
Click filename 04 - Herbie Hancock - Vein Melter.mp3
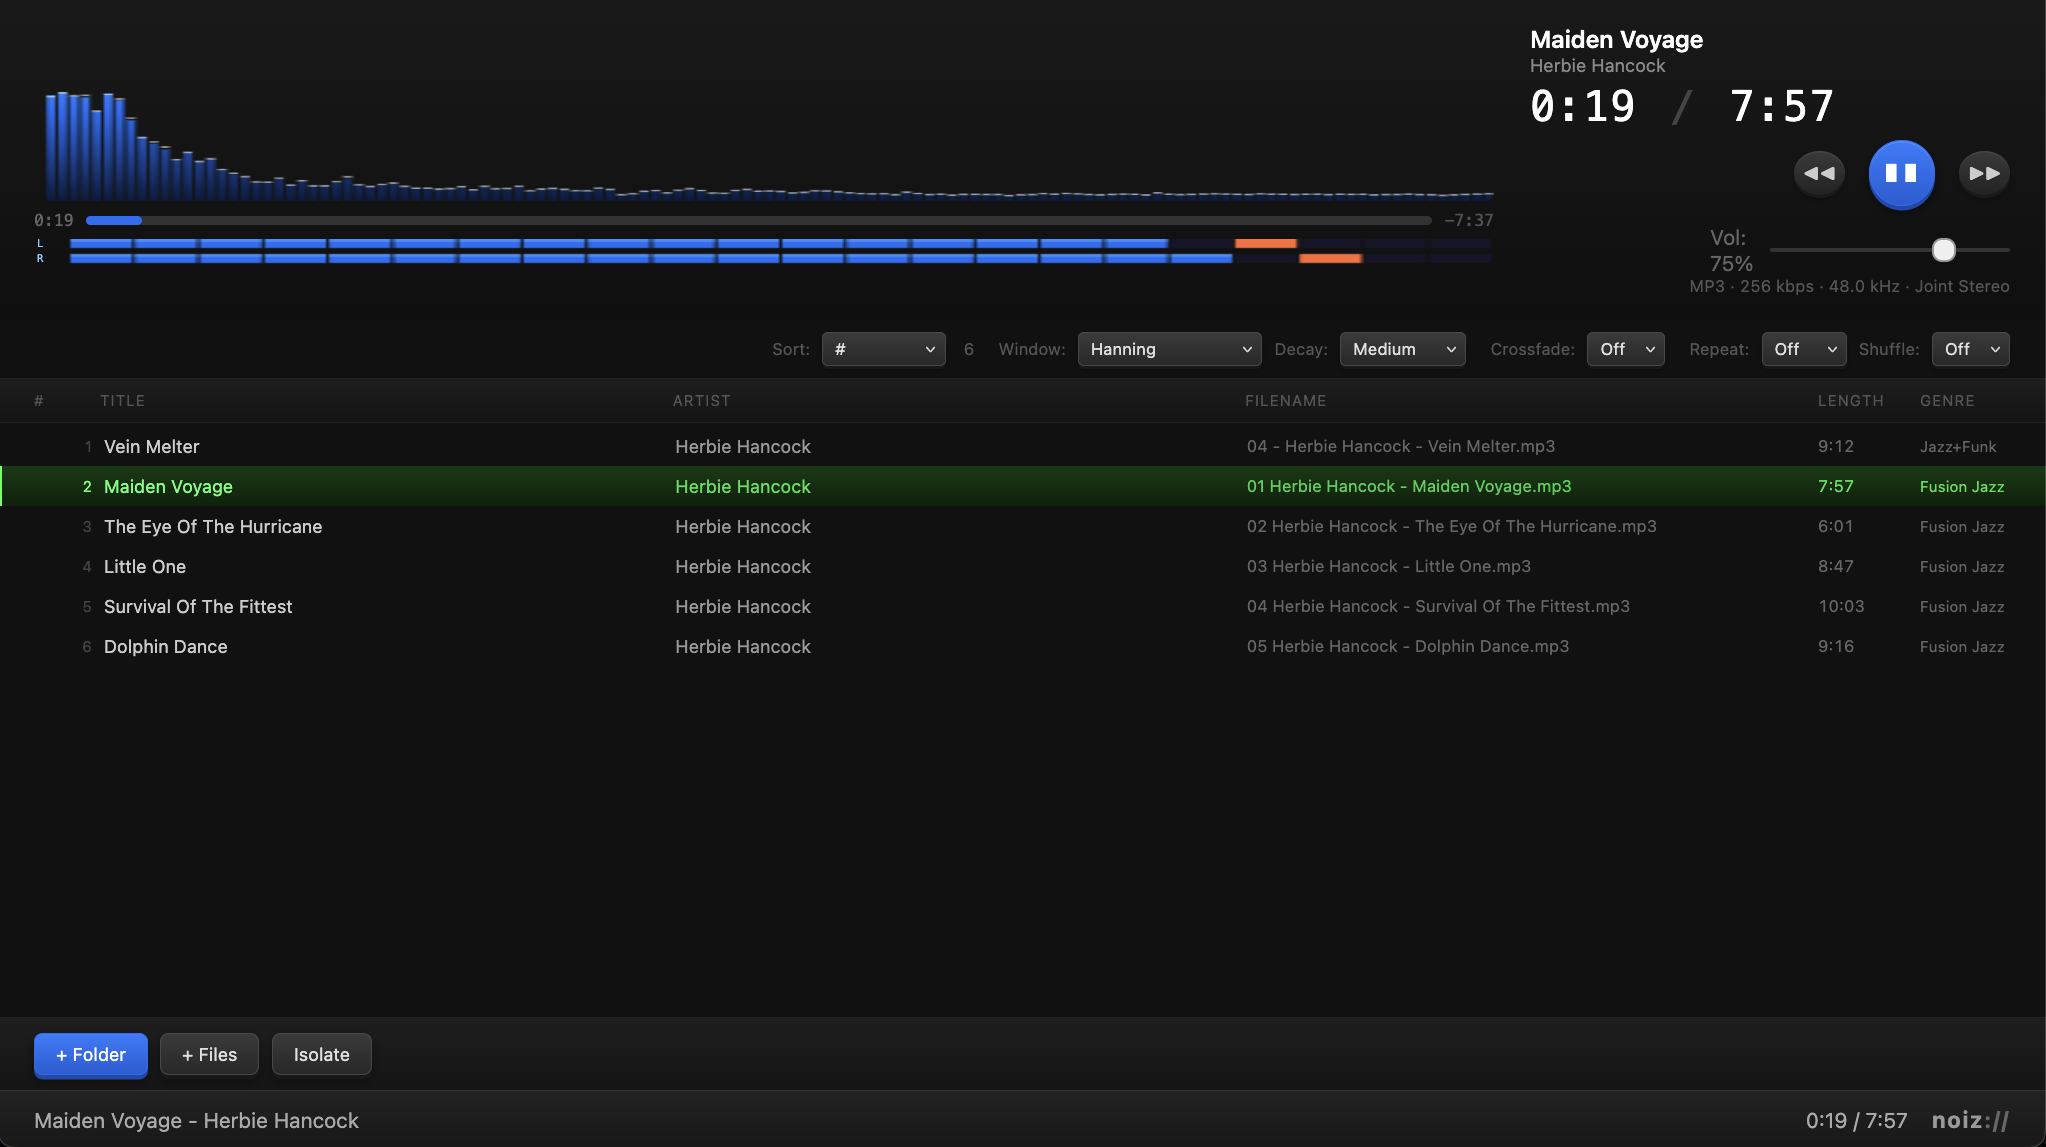click(x=1400, y=446)
